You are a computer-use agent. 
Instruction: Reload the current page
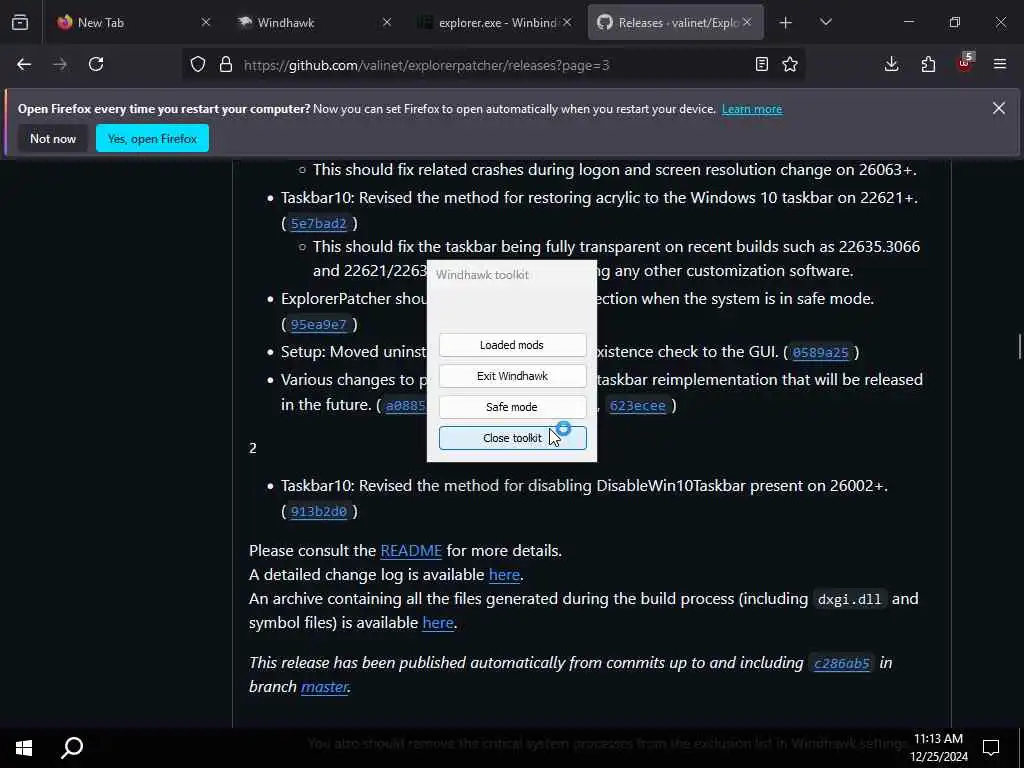pyautogui.click(x=96, y=64)
